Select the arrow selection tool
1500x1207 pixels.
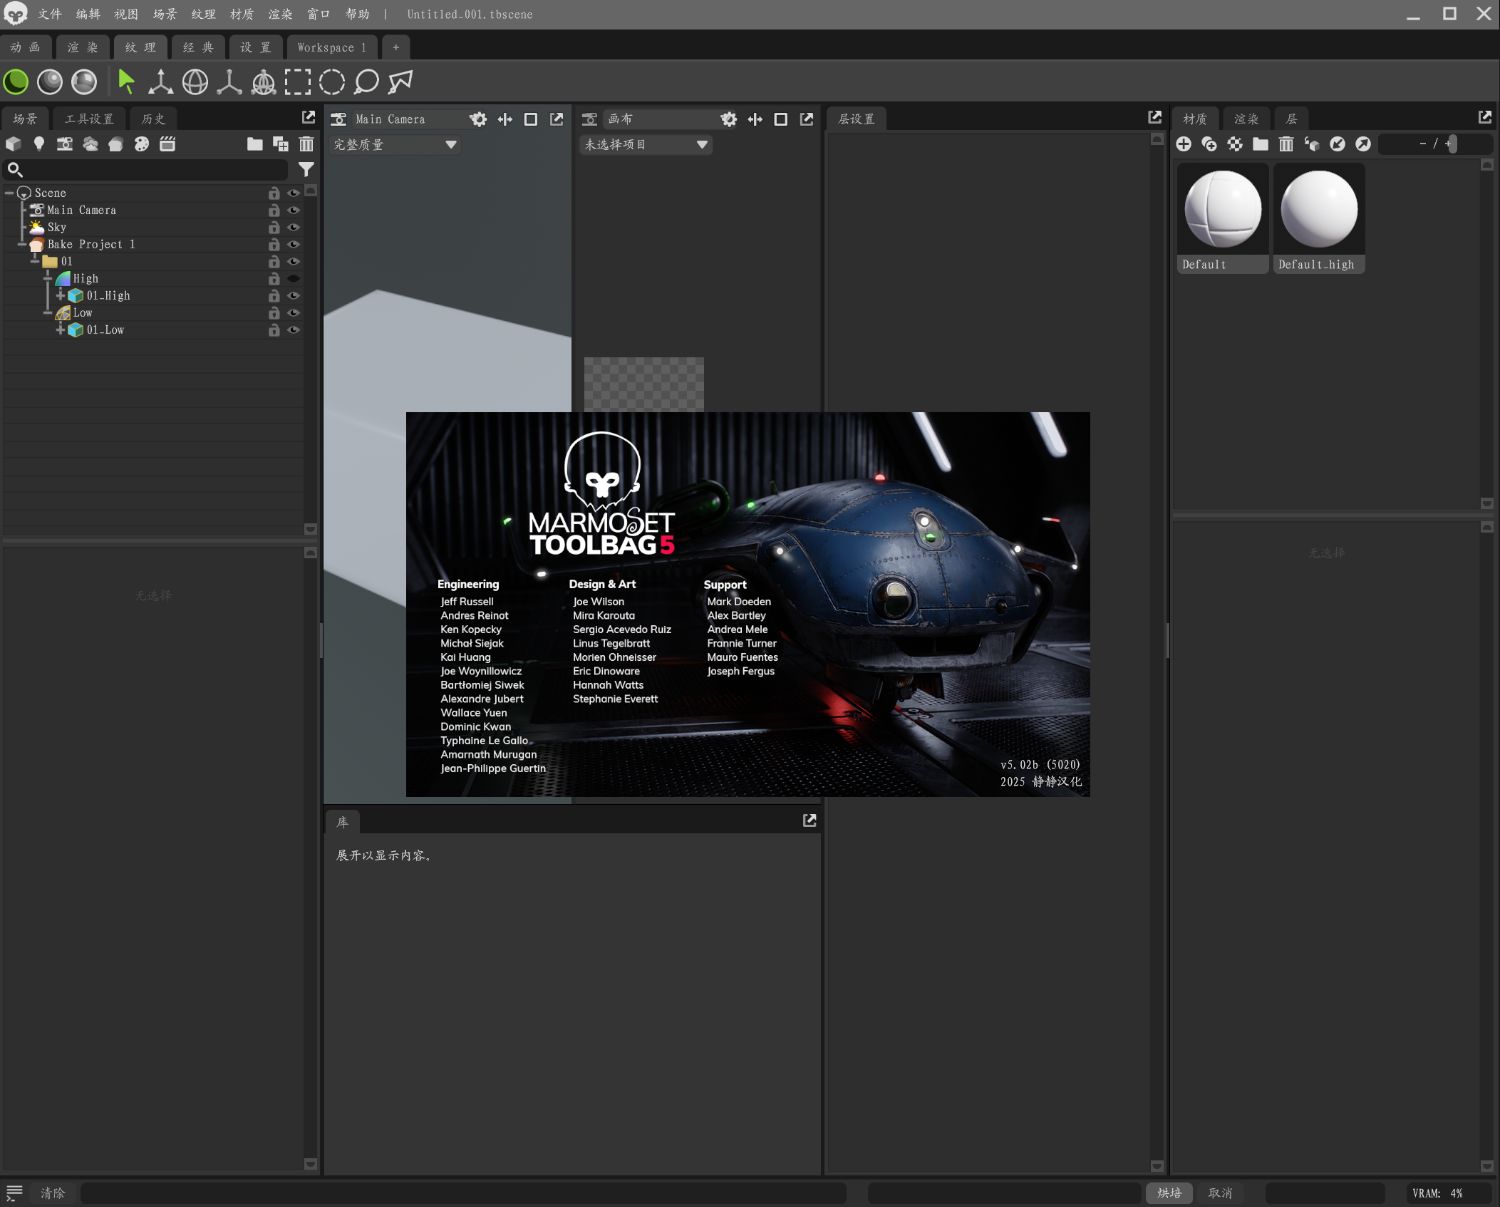126,82
